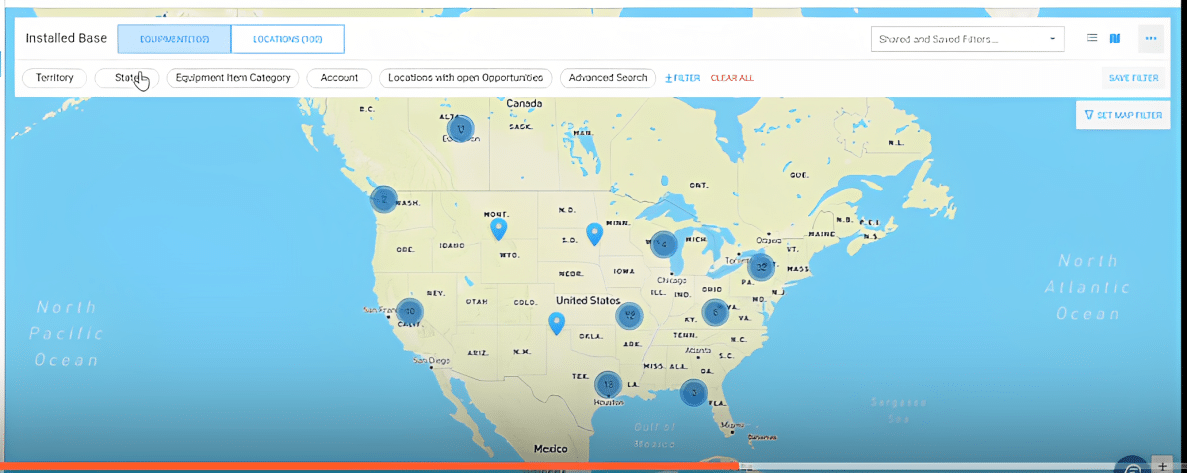Open the cluster marker over Alberta
Screen dimensions: 1187x473
460,129
